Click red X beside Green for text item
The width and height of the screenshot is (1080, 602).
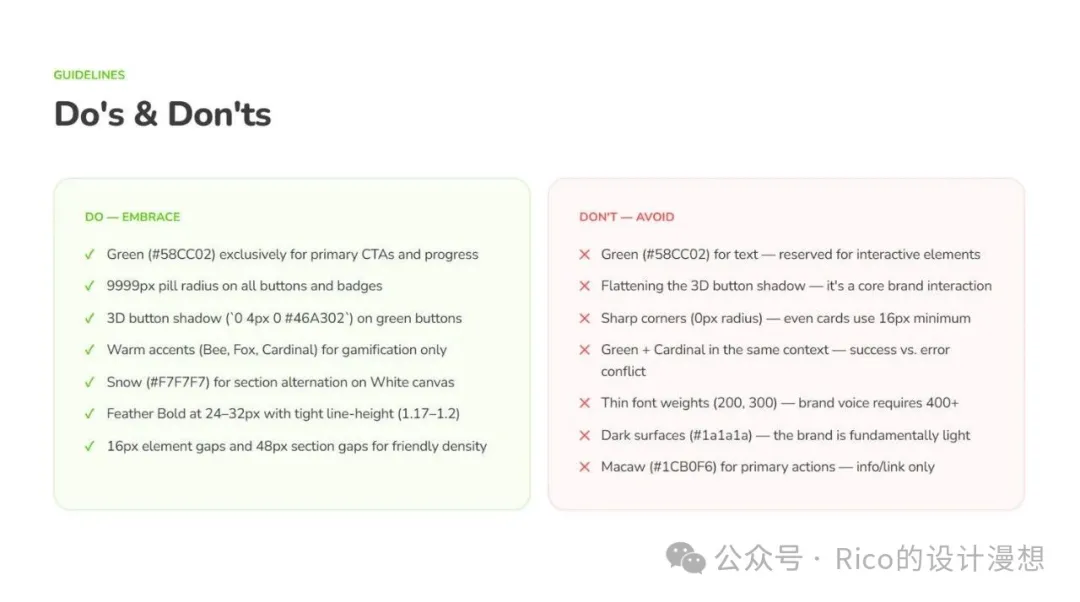click(x=585, y=255)
